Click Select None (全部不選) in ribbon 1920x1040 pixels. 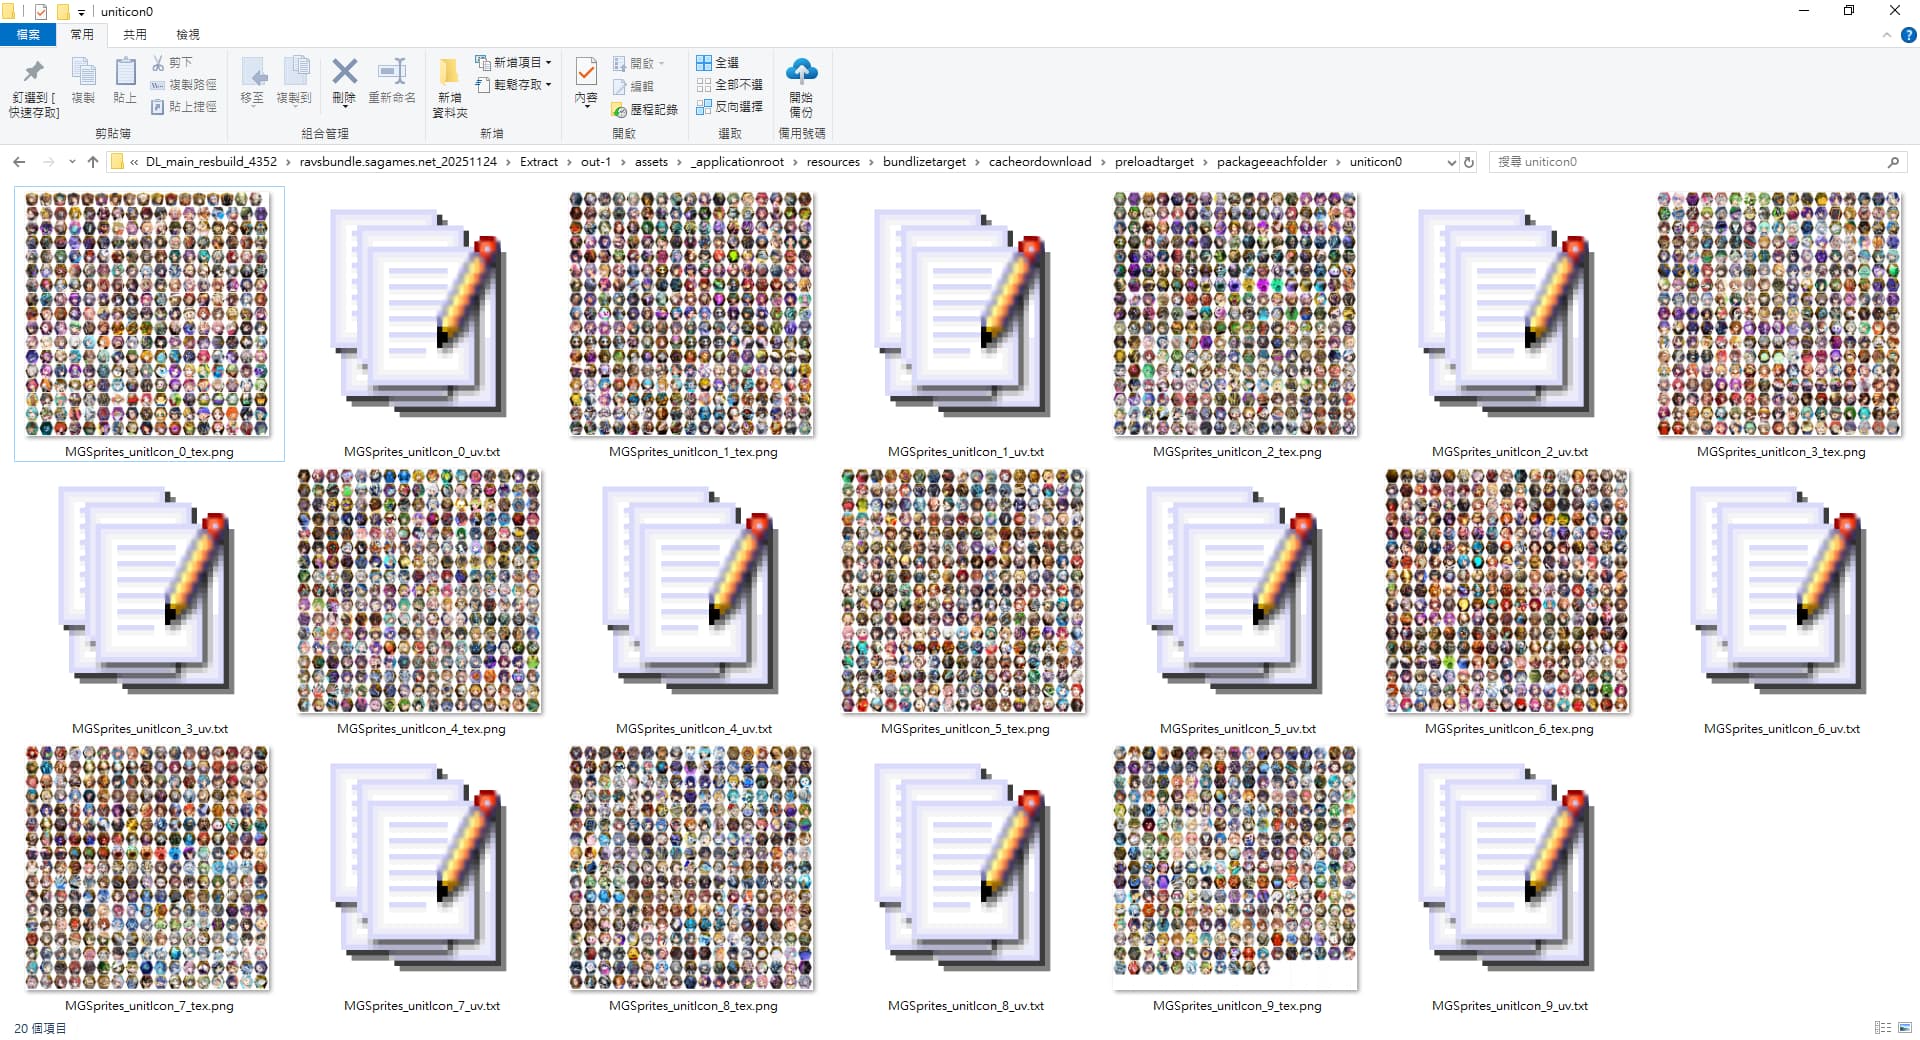tap(730, 84)
